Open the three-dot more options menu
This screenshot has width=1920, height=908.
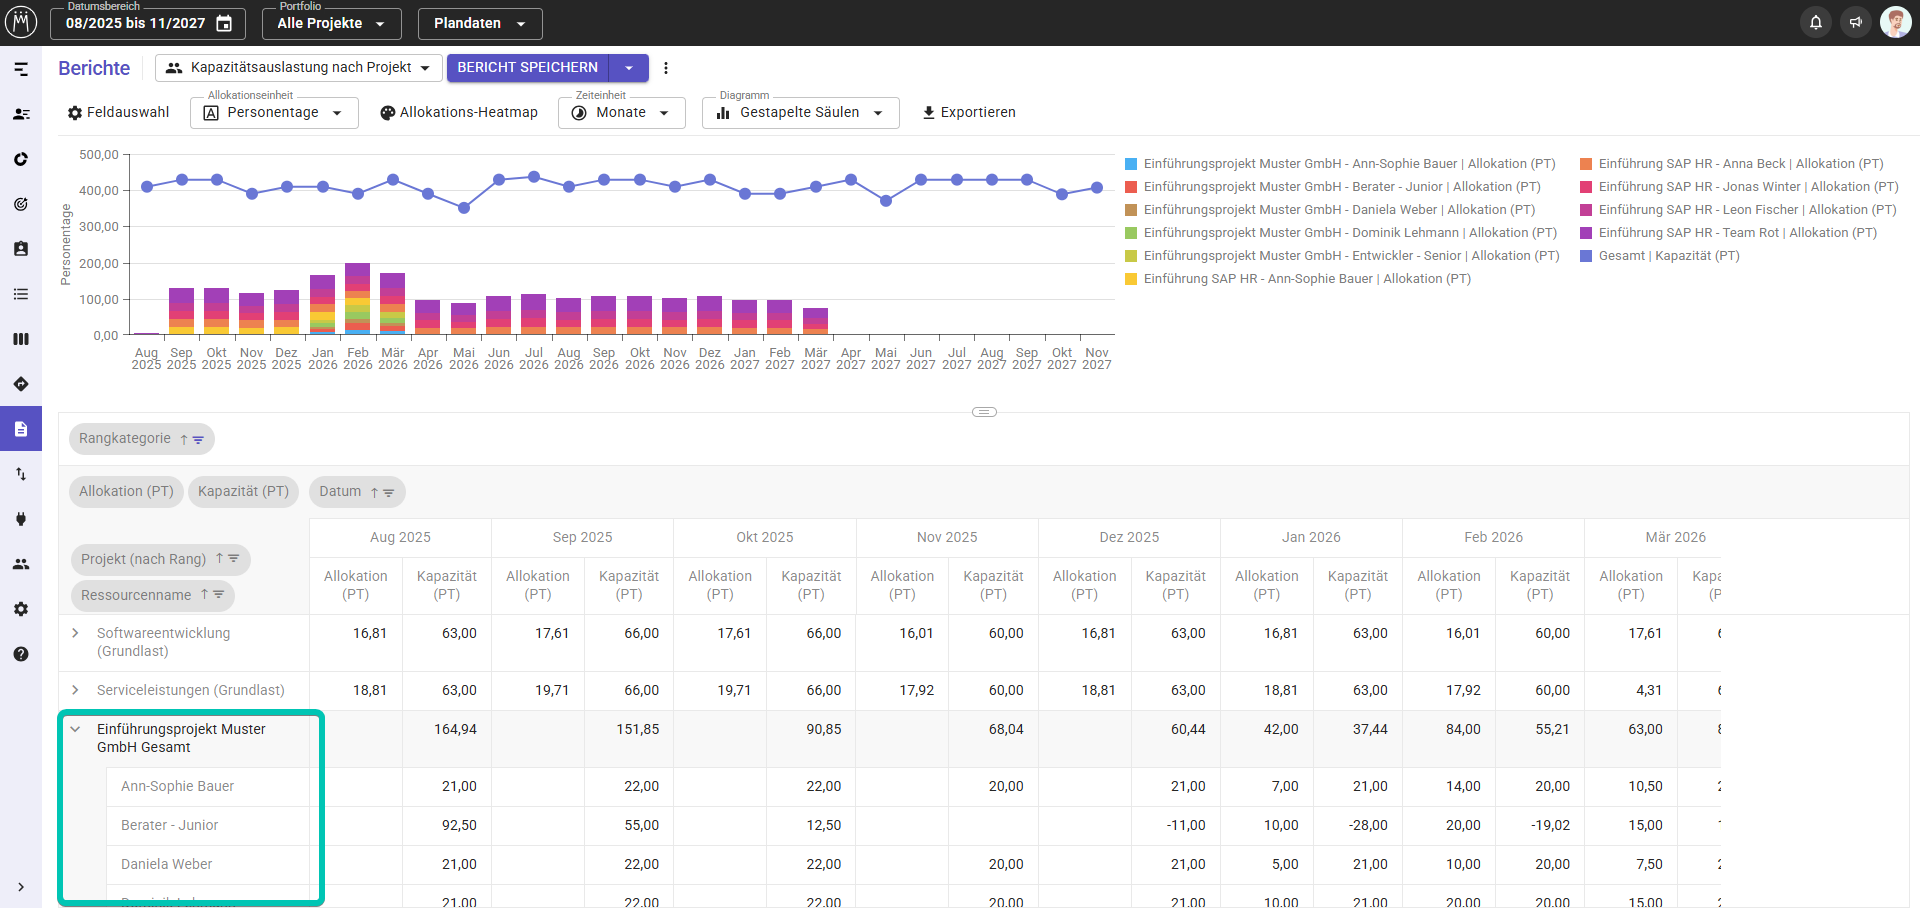click(x=666, y=68)
